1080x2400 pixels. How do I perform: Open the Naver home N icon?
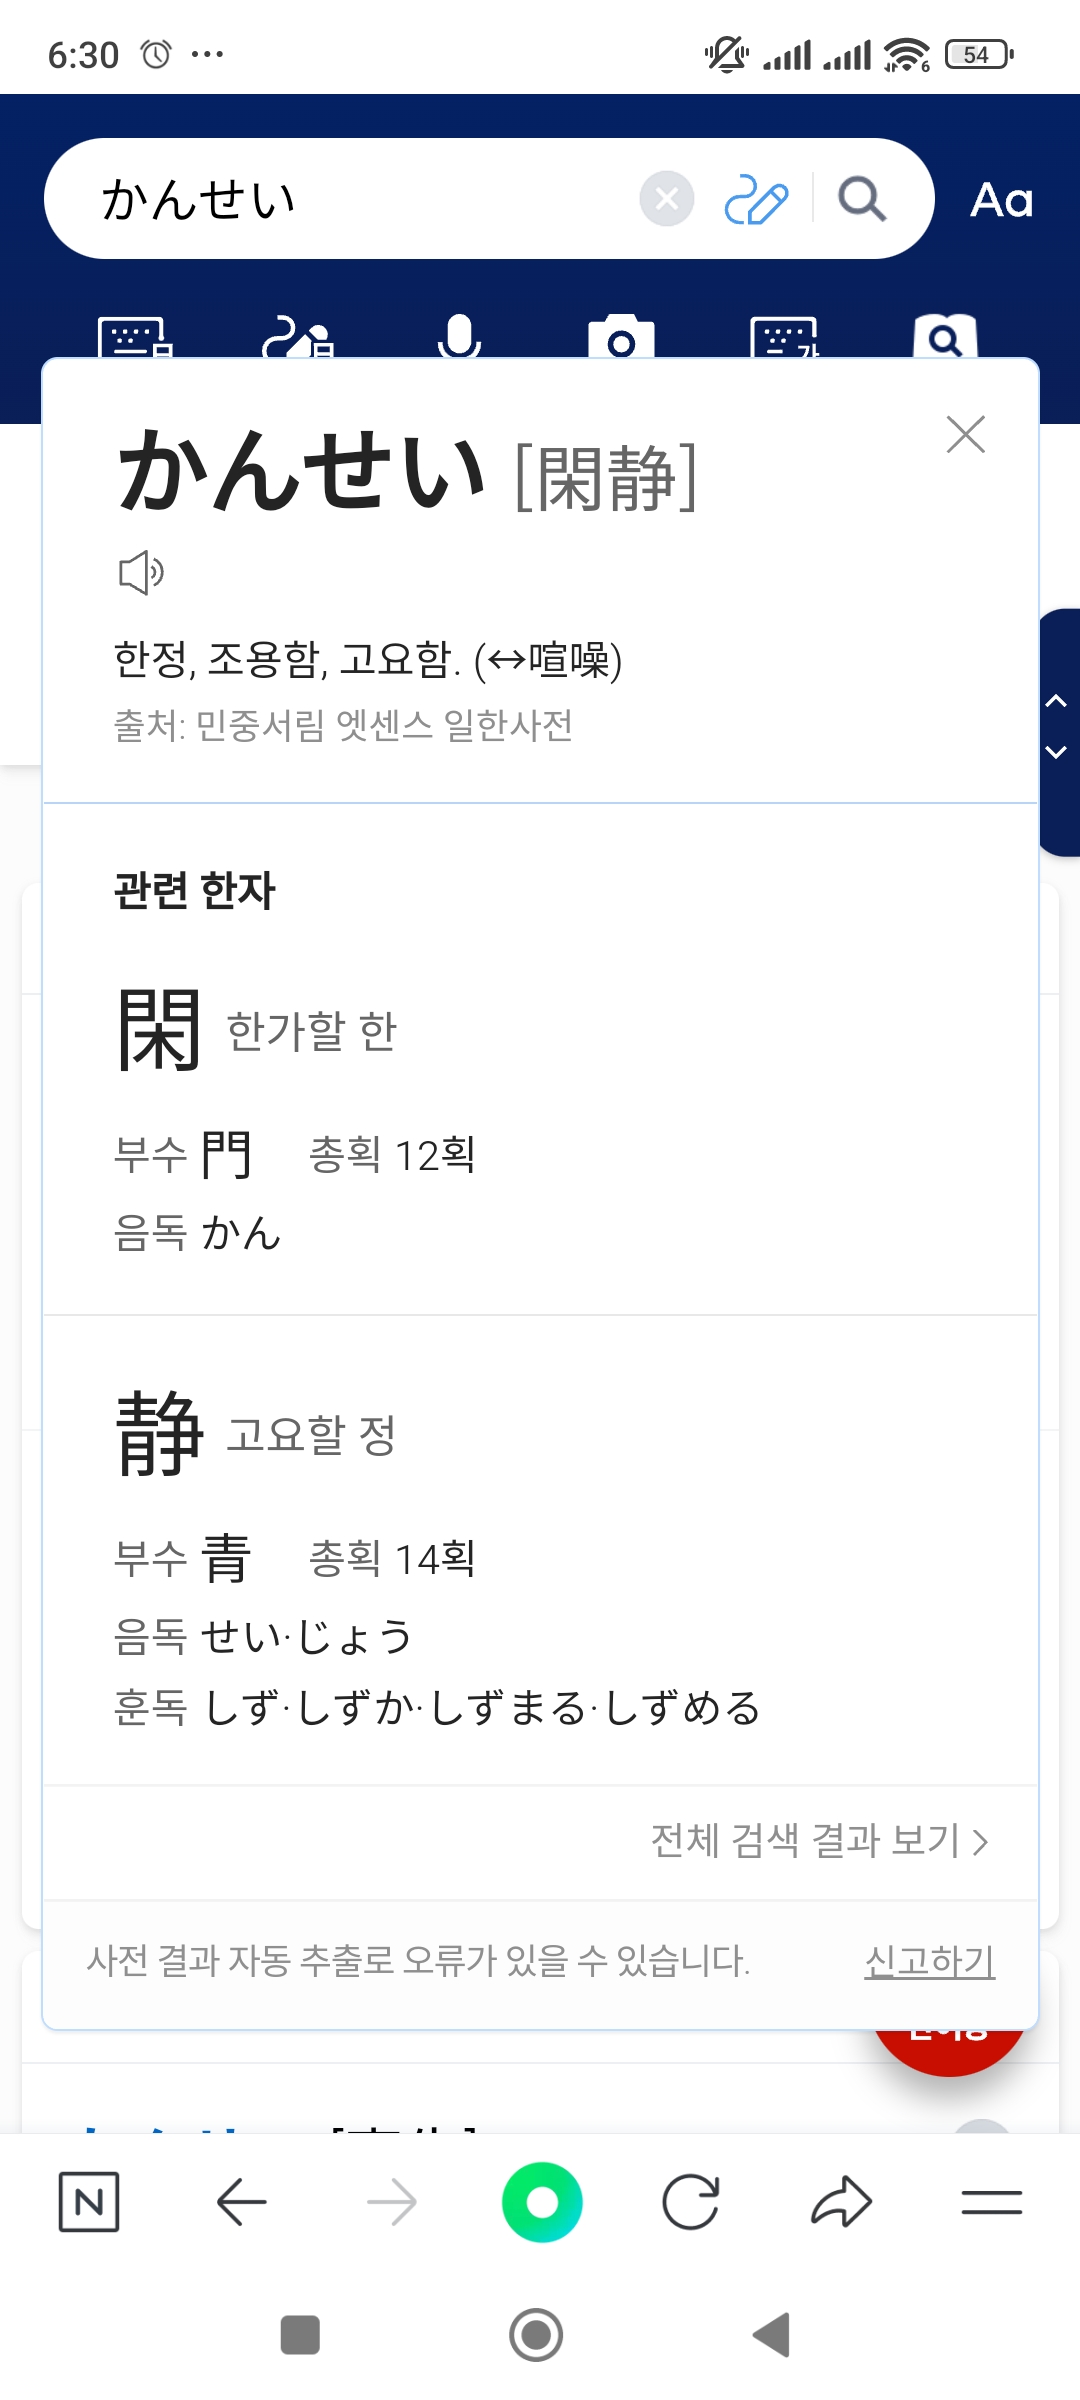[x=89, y=2201]
